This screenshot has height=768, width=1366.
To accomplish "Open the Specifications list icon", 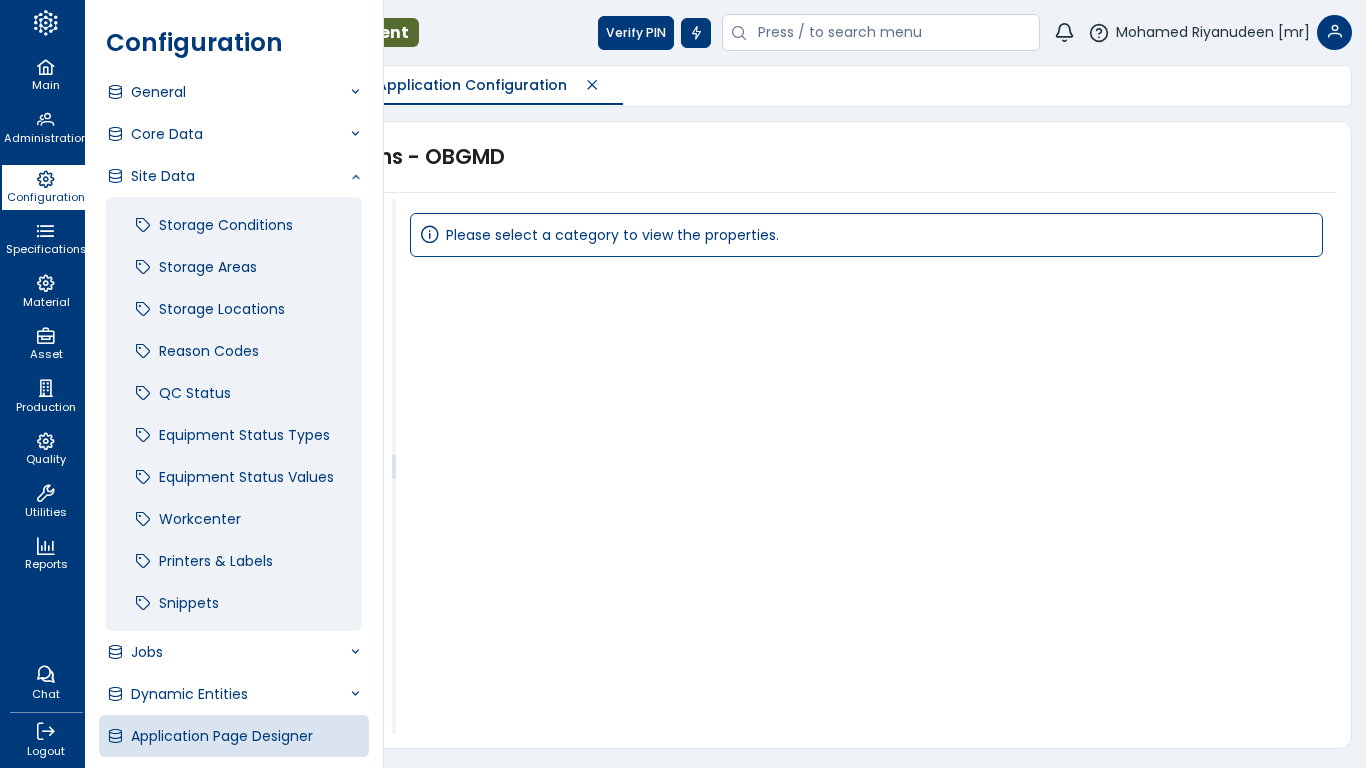I will pyautogui.click(x=45, y=232).
